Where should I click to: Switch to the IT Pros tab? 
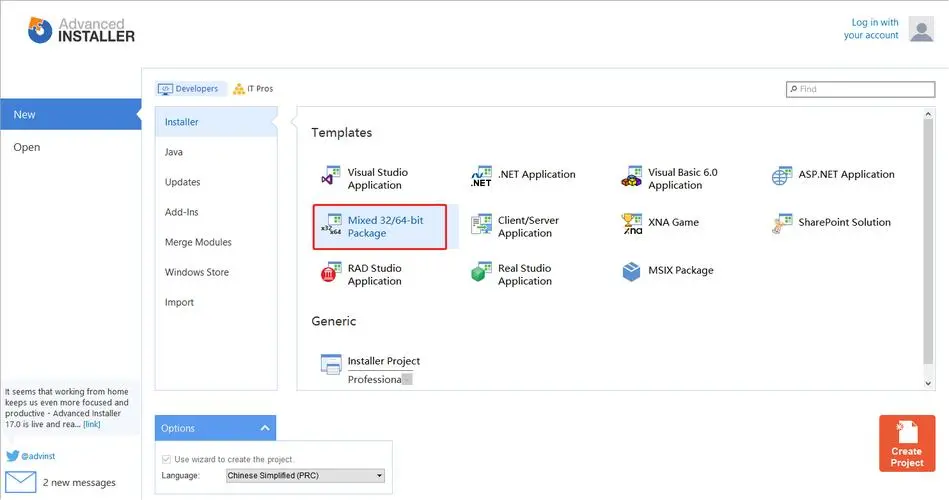point(253,89)
